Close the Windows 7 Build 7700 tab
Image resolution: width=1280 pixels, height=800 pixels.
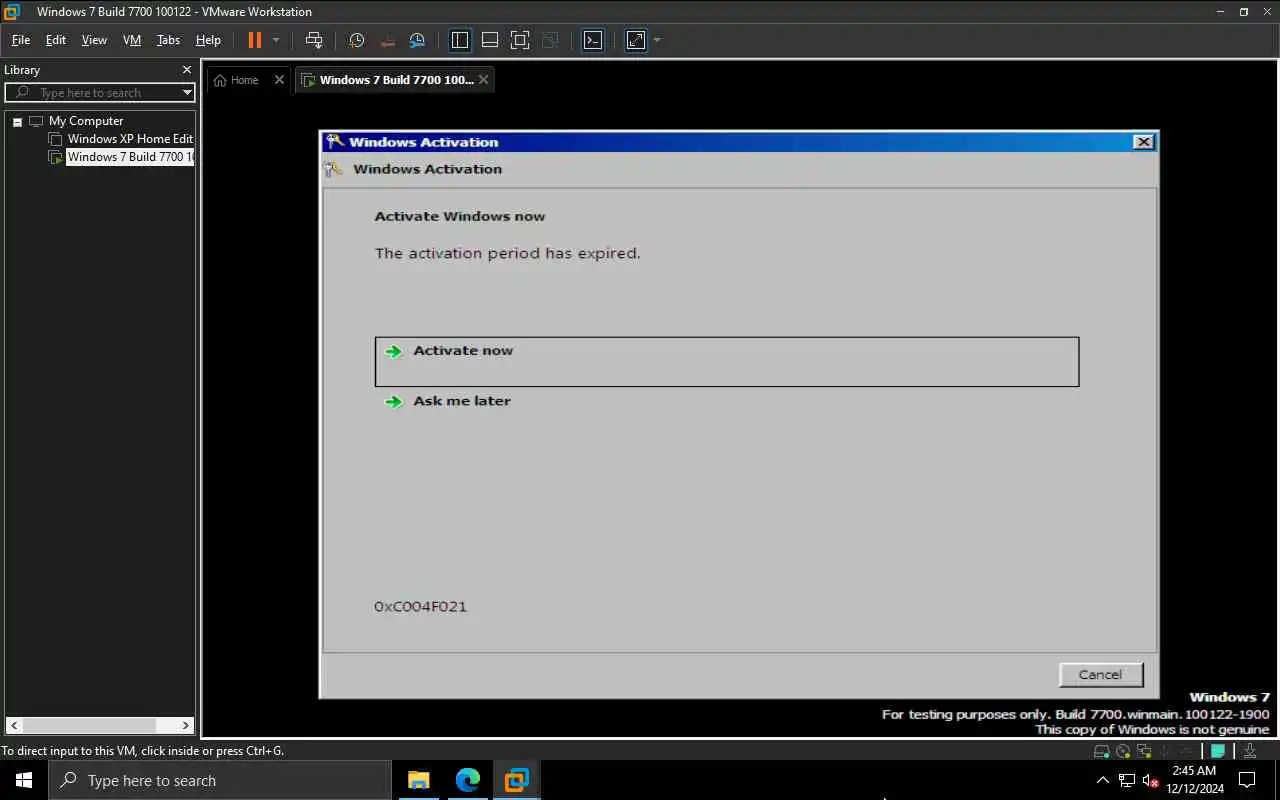484,80
